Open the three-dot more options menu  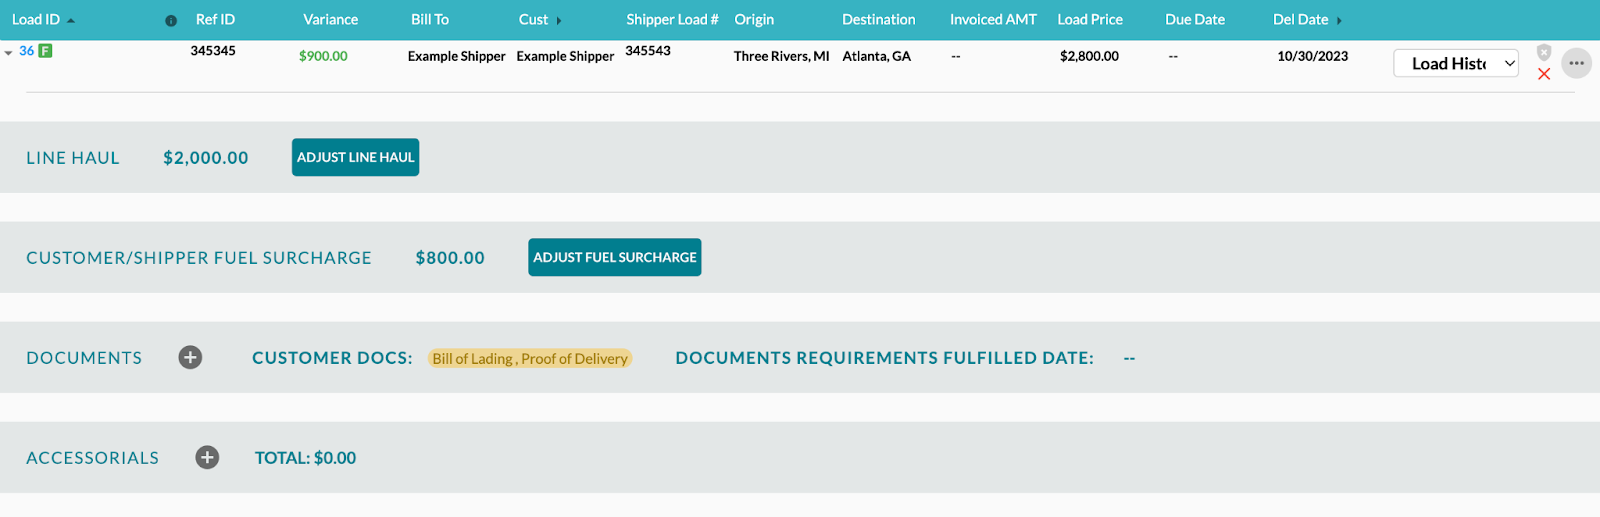click(1576, 63)
